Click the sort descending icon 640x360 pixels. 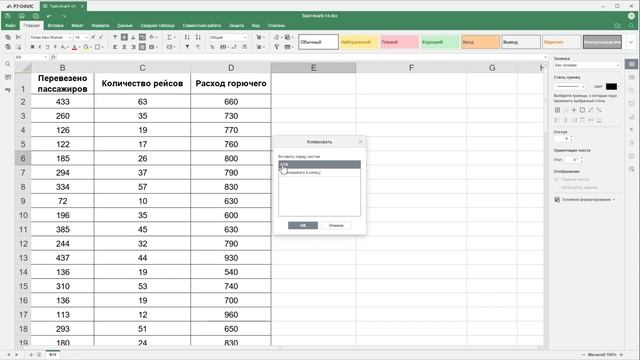point(198,37)
